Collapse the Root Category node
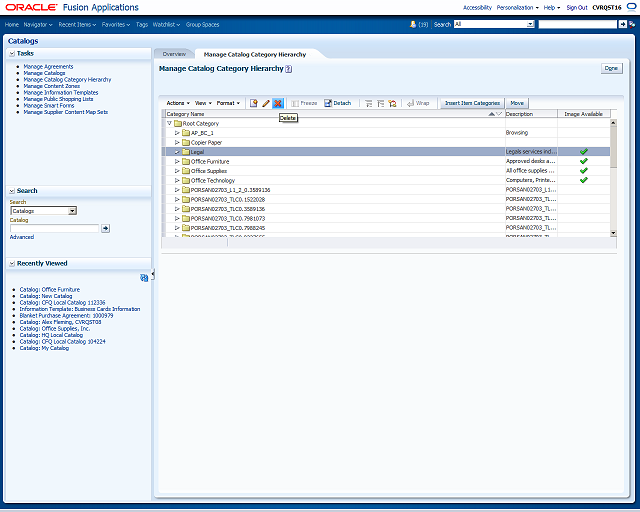 [169, 123]
